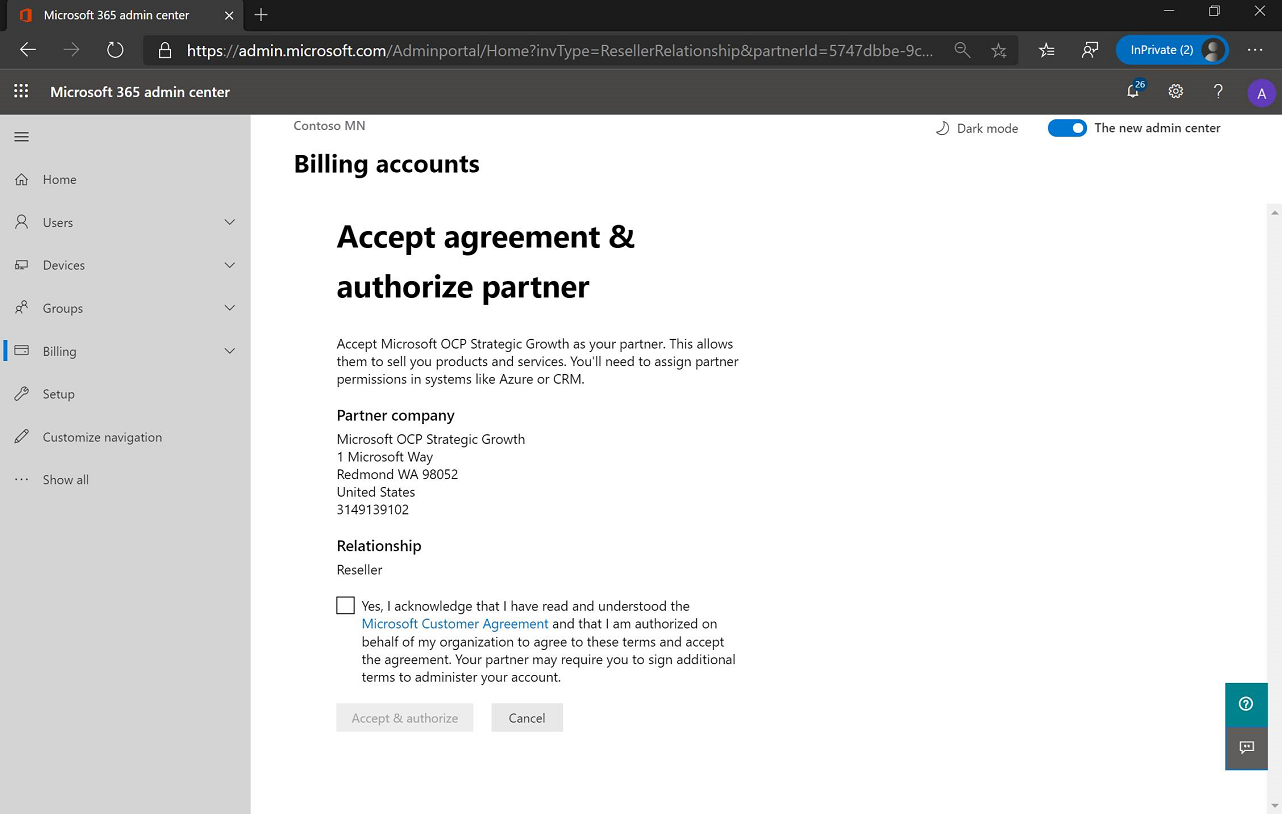Image resolution: width=1282 pixels, height=814 pixels.
Task: Click the Cancel button
Action: tap(527, 718)
